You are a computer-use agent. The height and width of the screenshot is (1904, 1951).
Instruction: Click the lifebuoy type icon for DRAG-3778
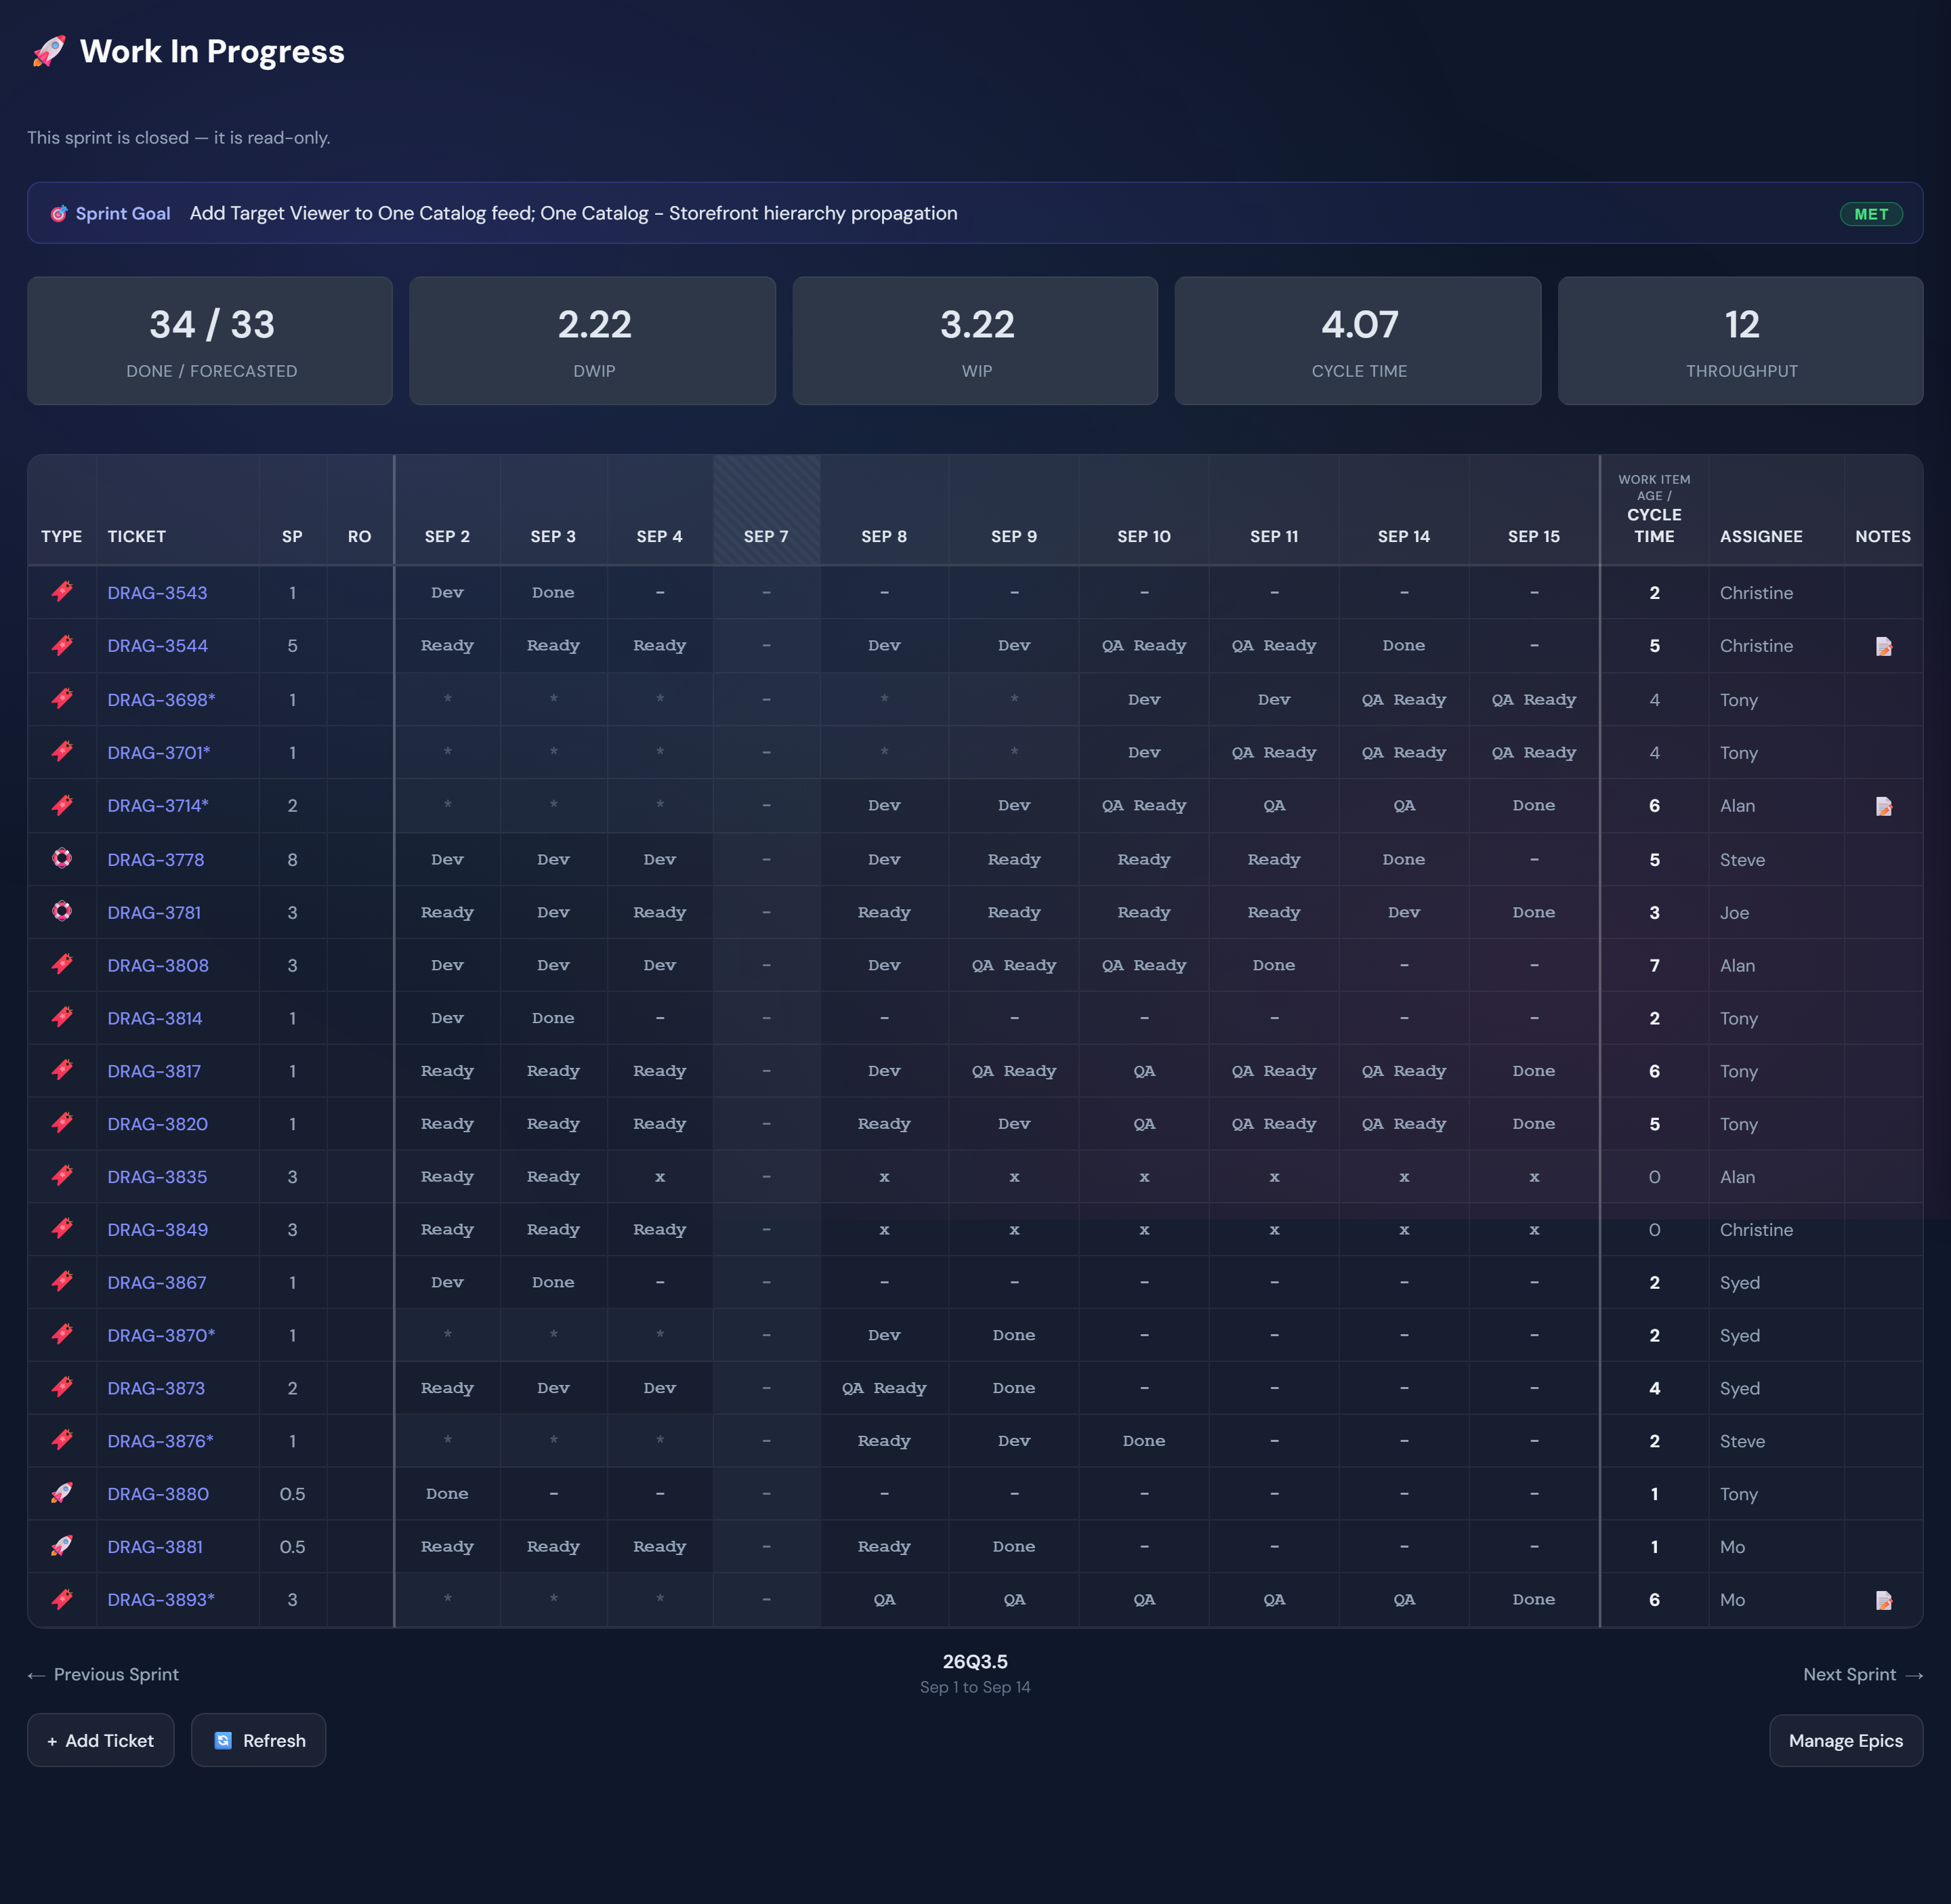pos(62,858)
